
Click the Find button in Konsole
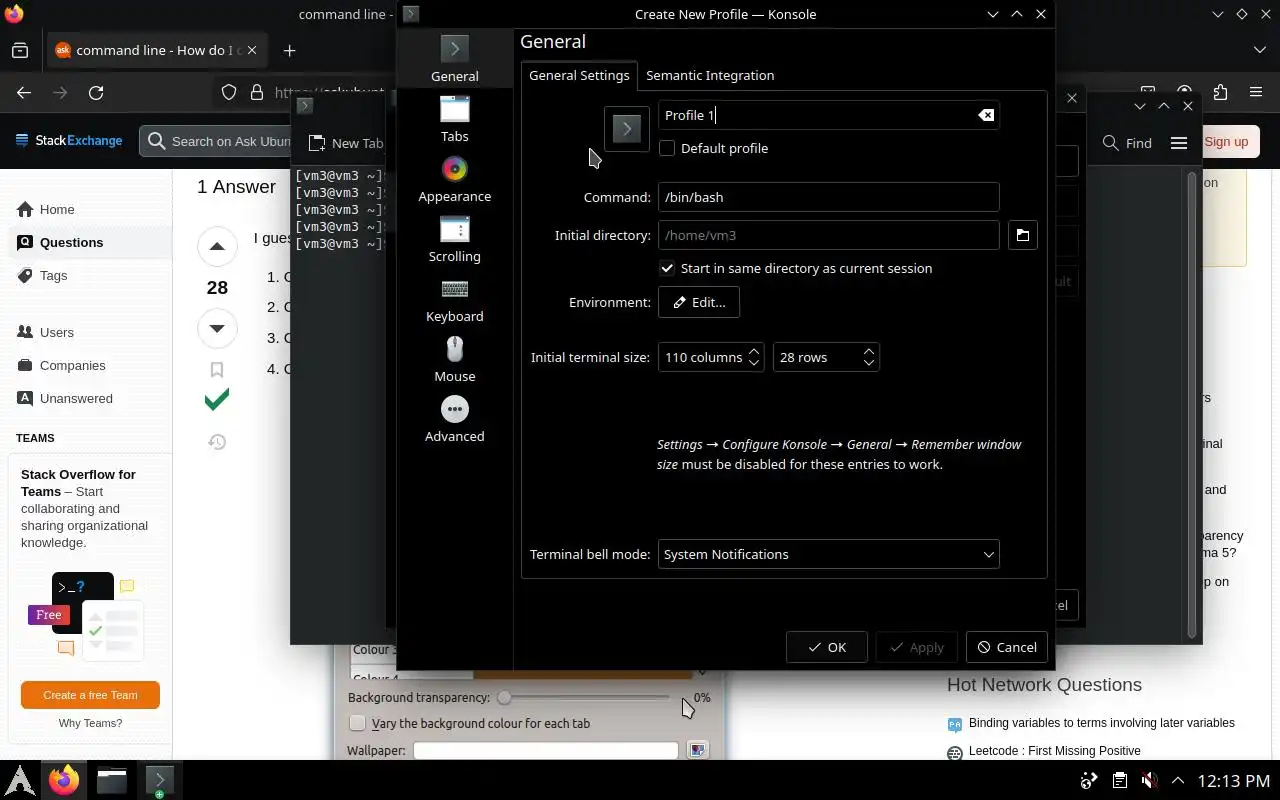pos(1127,143)
